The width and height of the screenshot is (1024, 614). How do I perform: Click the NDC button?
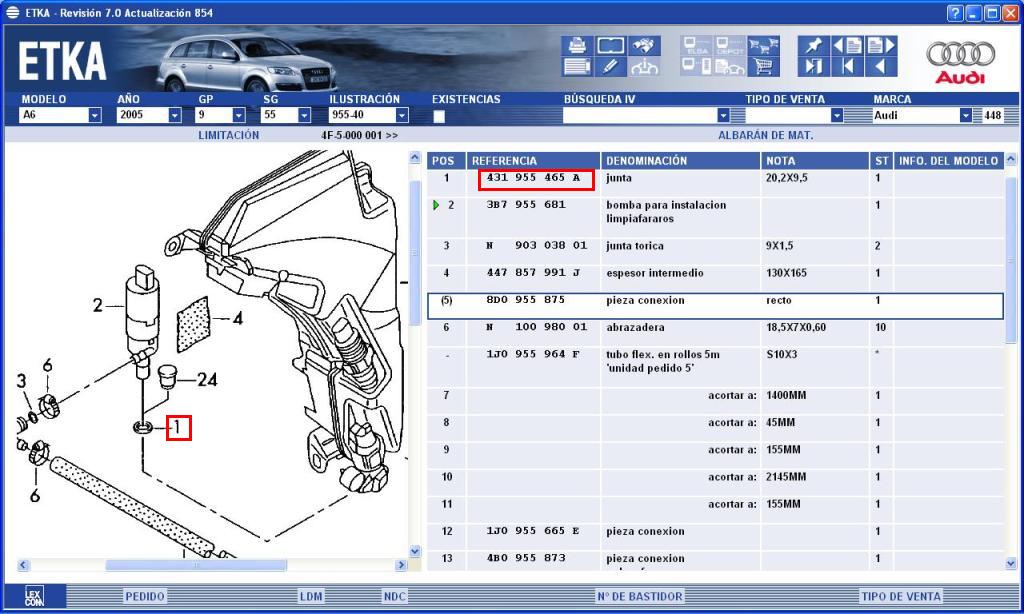[x=394, y=596]
